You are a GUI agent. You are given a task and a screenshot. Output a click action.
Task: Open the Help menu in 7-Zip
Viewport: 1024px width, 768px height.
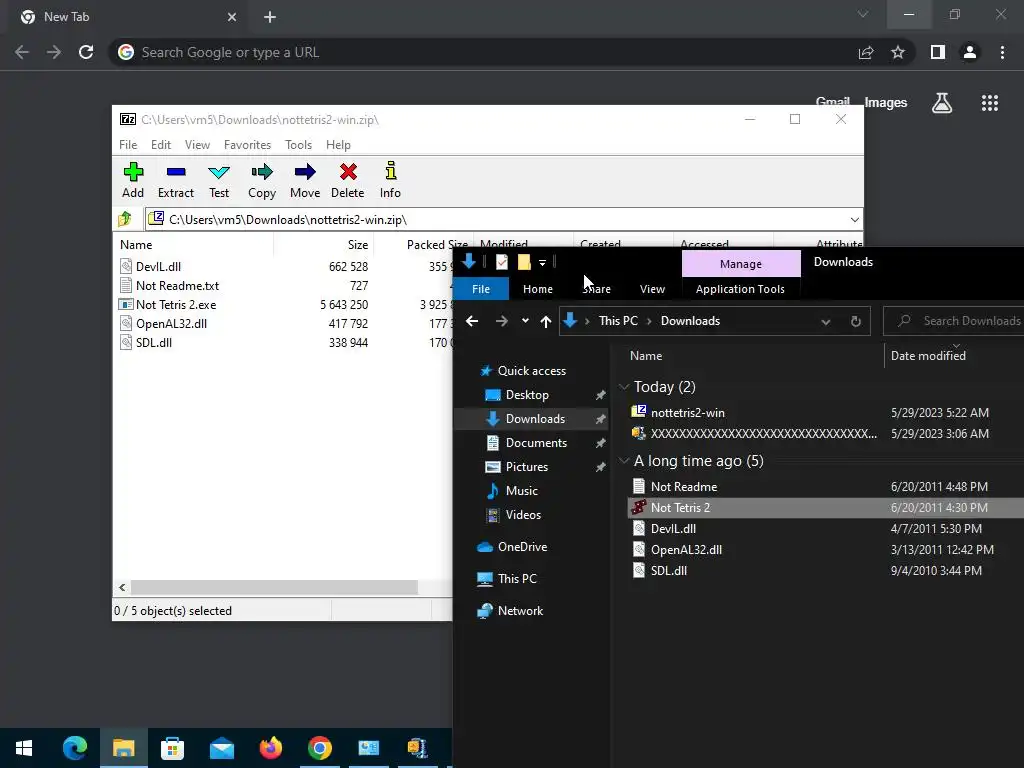[338, 145]
